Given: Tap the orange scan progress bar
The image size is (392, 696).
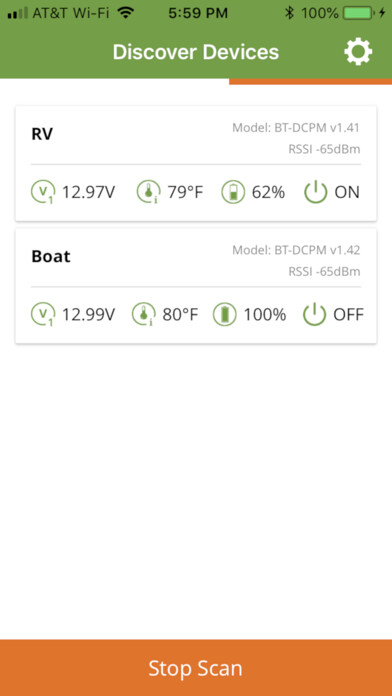Looking at the screenshot, I should pyautogui.click(x=310, y=81).
